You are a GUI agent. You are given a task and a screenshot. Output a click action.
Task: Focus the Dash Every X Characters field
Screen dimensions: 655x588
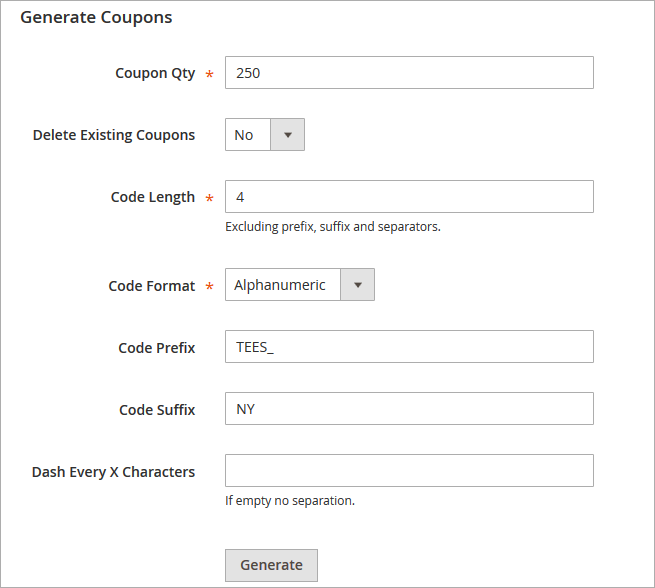(x=409, y=471)
